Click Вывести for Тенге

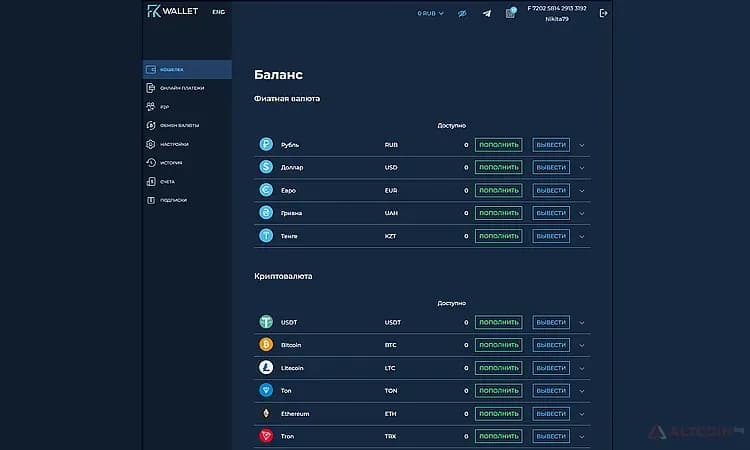(551, 236)
